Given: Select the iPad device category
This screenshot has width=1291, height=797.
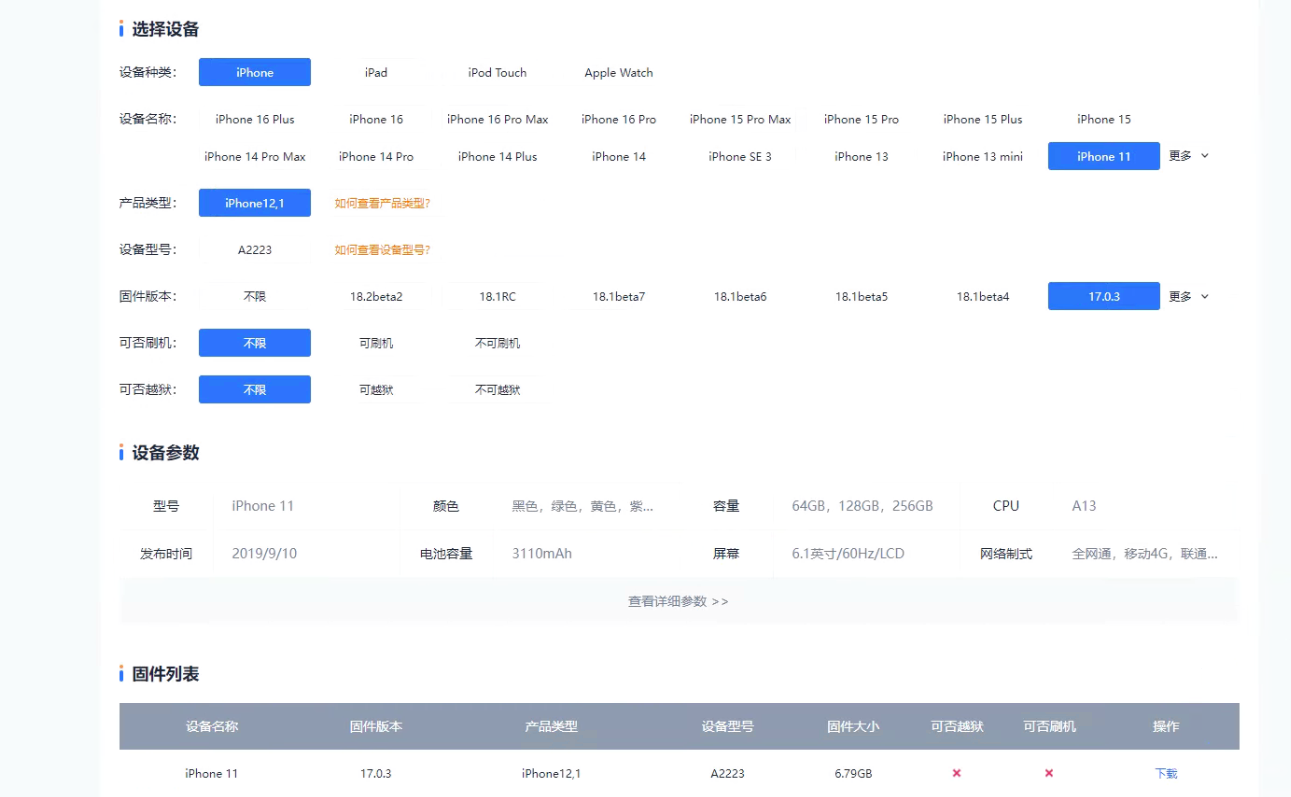Looking at the screenshot, I should point(376,72).
